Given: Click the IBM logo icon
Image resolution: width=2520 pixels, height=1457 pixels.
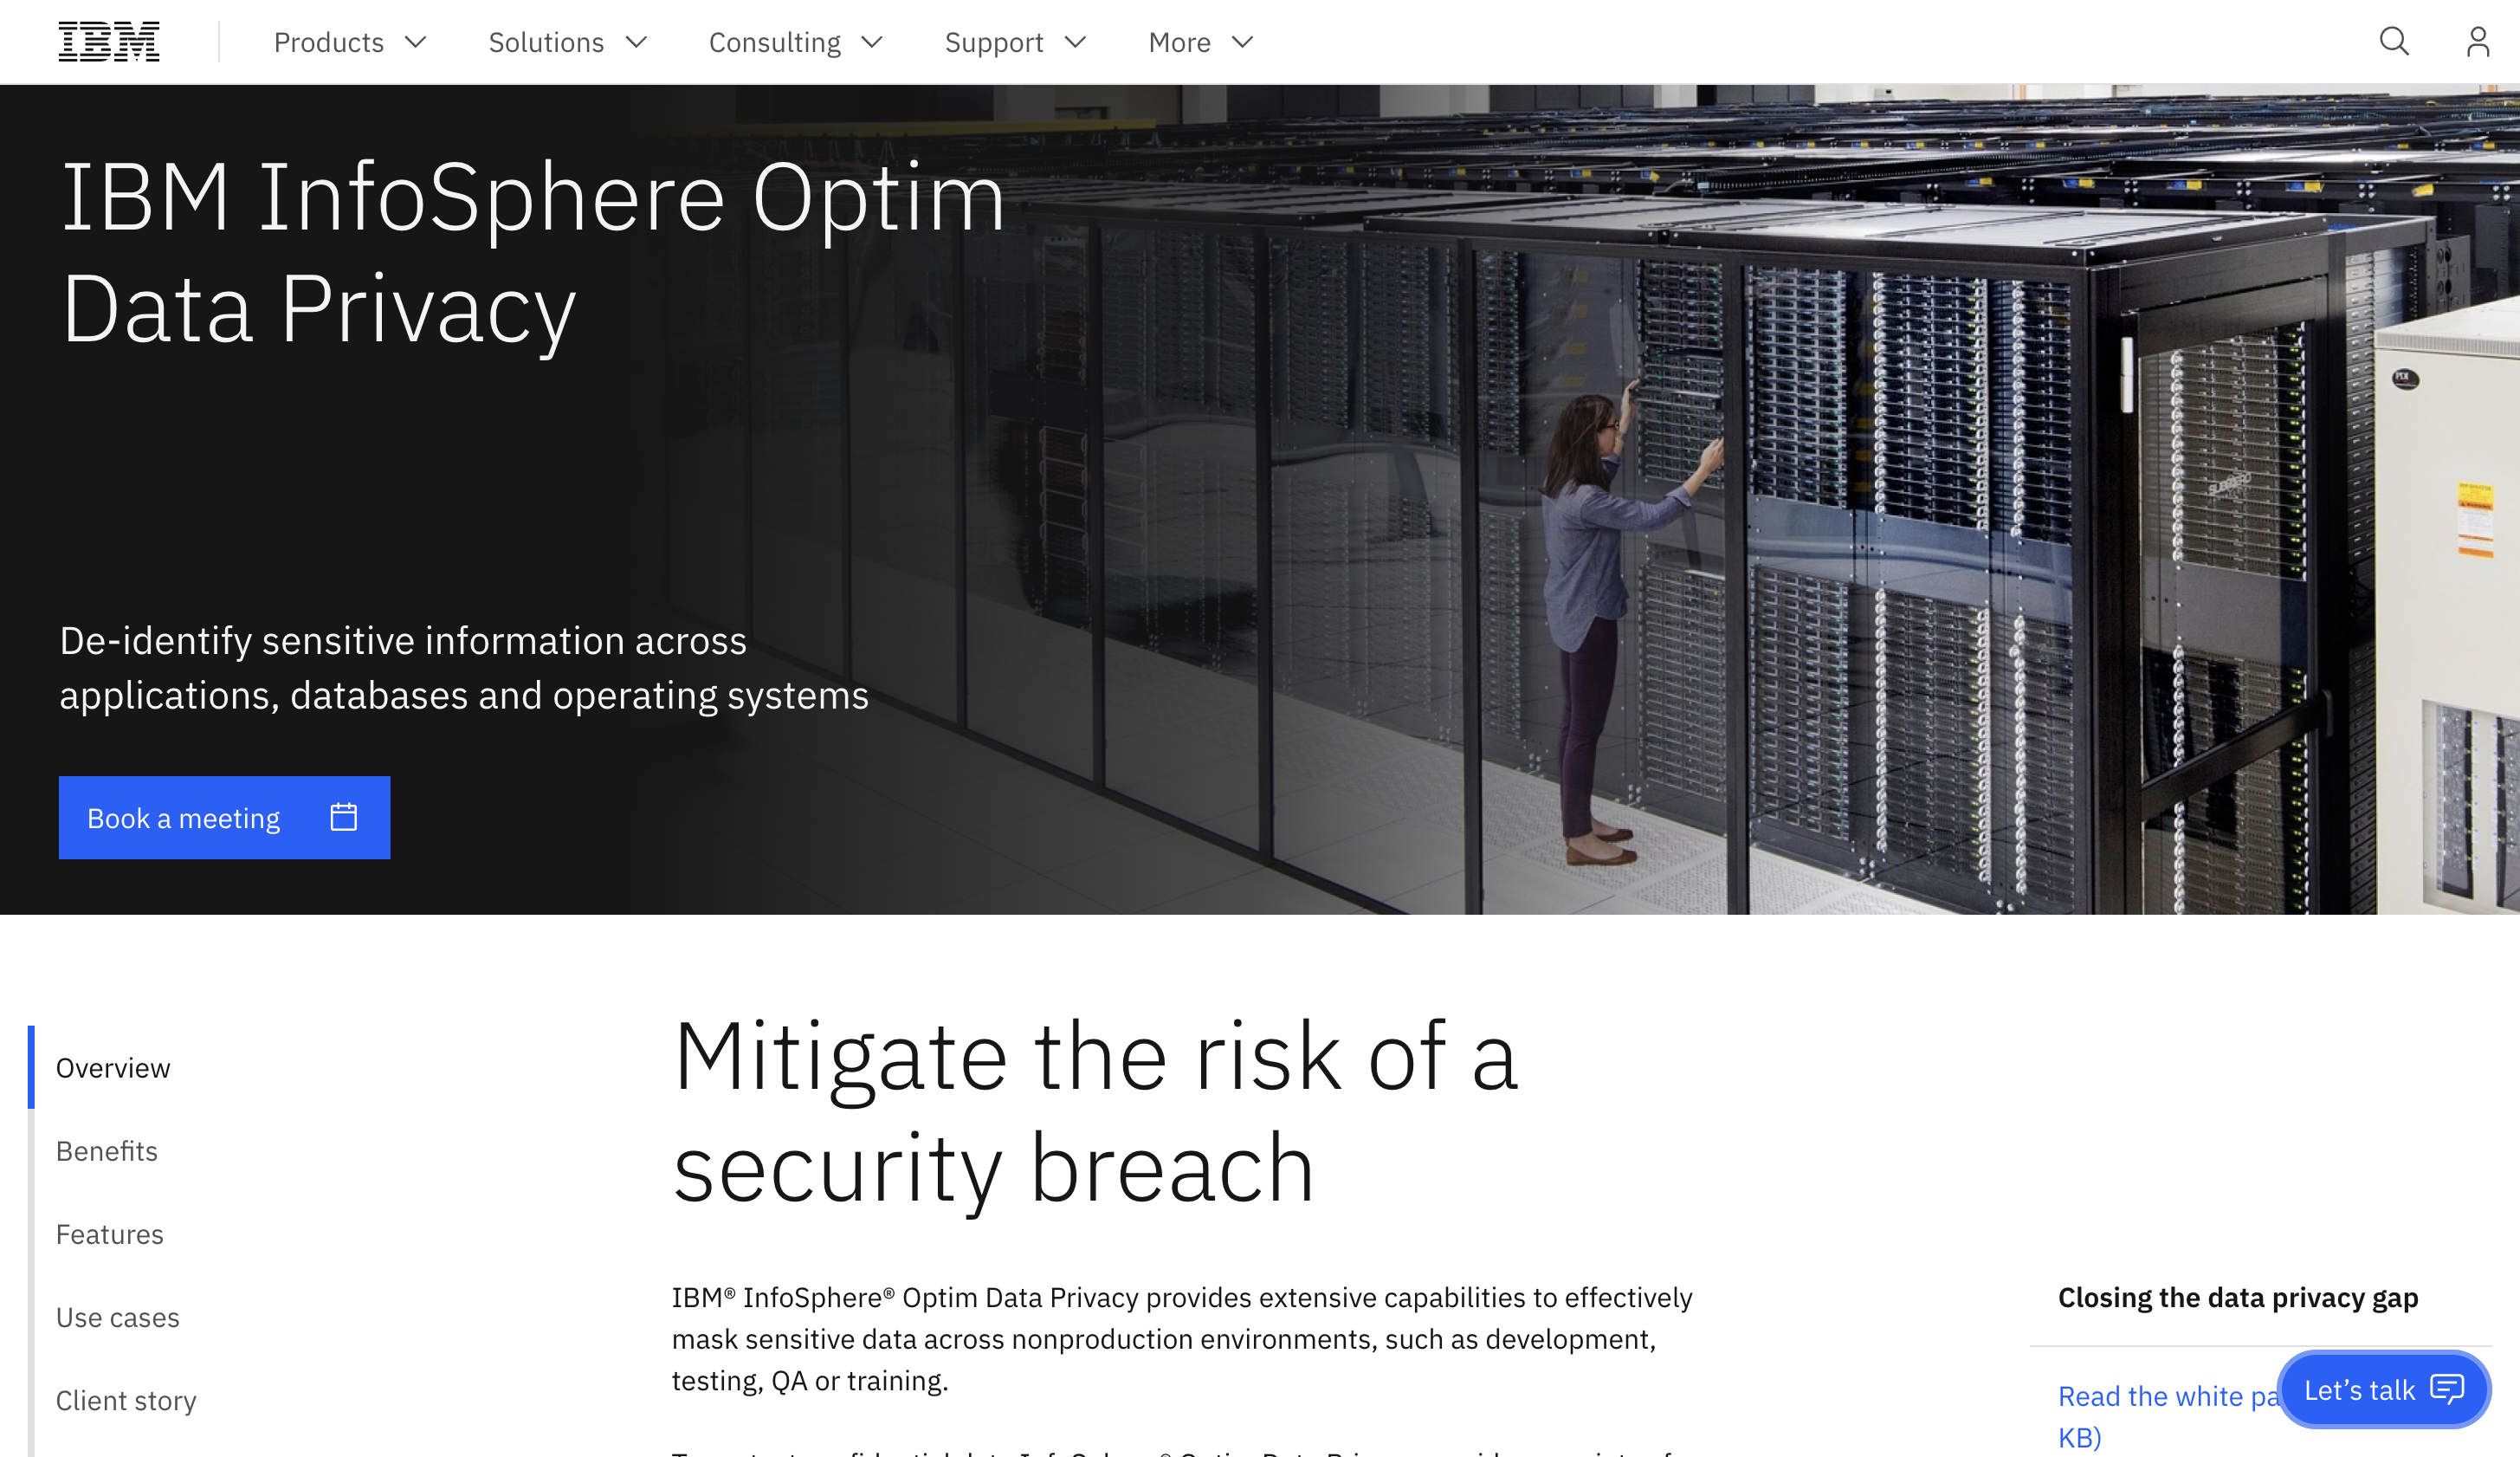Looking at the screenshot, I should click(109, 42).
